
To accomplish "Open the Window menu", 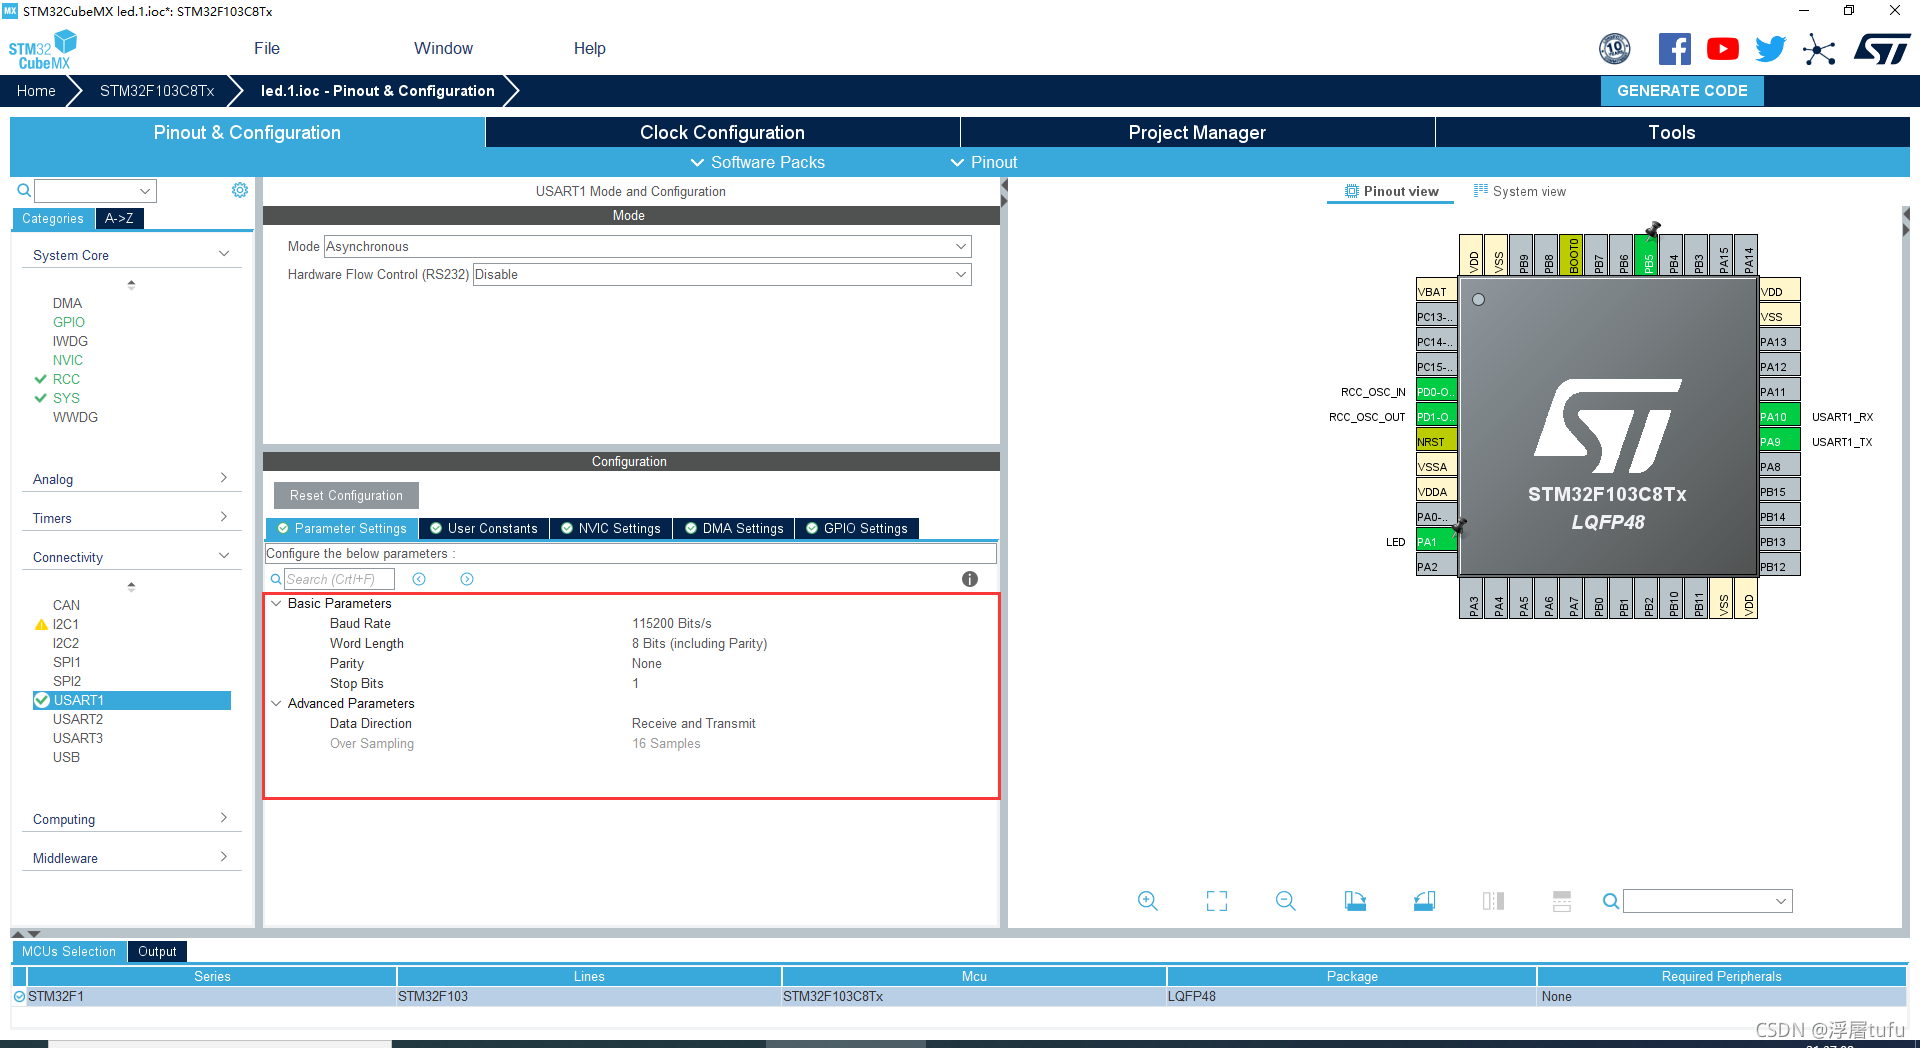I will (x=443, y=48).
